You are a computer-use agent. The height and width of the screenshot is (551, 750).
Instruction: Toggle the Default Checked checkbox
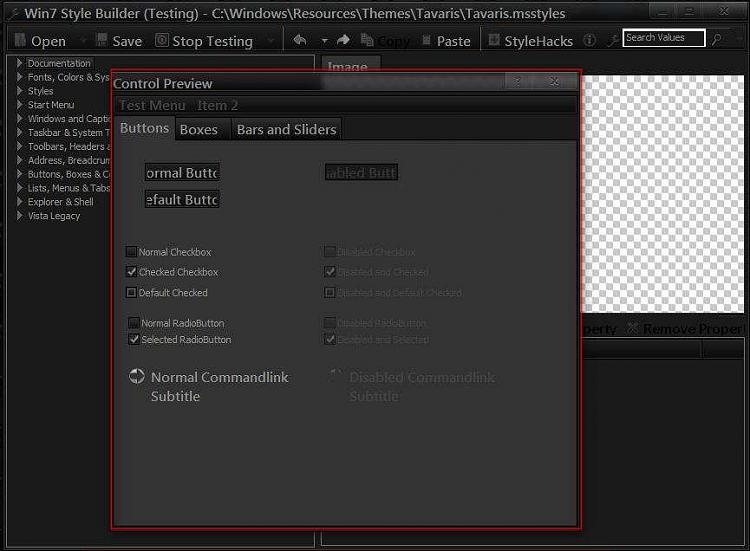click(131, 292)
